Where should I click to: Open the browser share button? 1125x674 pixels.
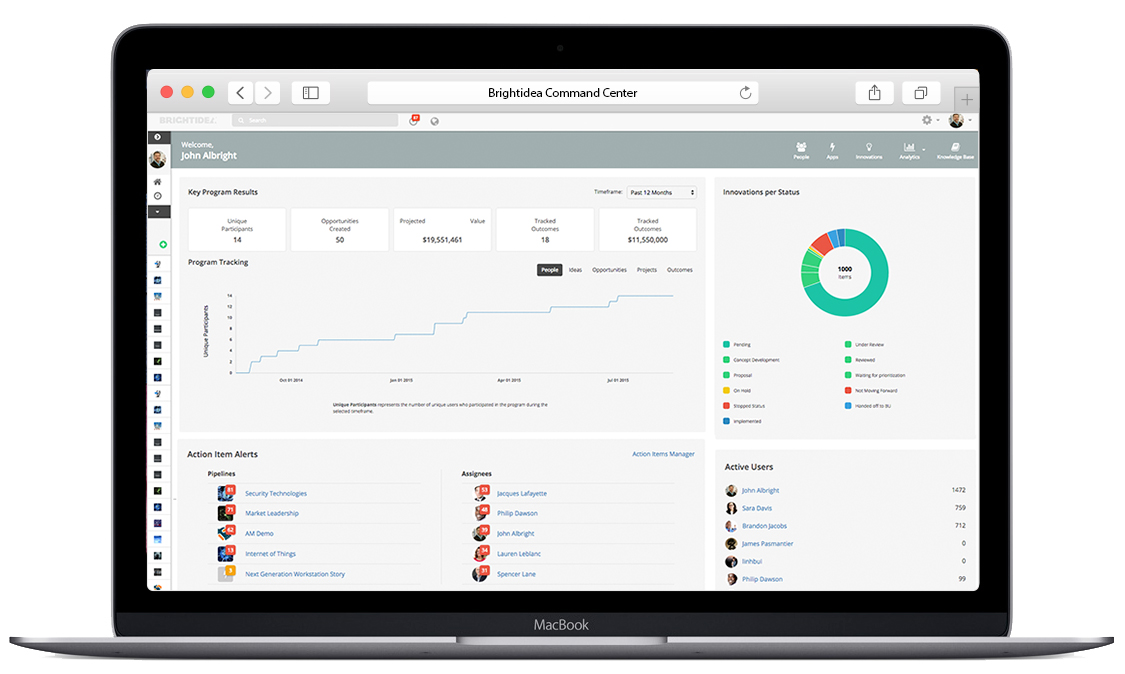coord(874,93)
